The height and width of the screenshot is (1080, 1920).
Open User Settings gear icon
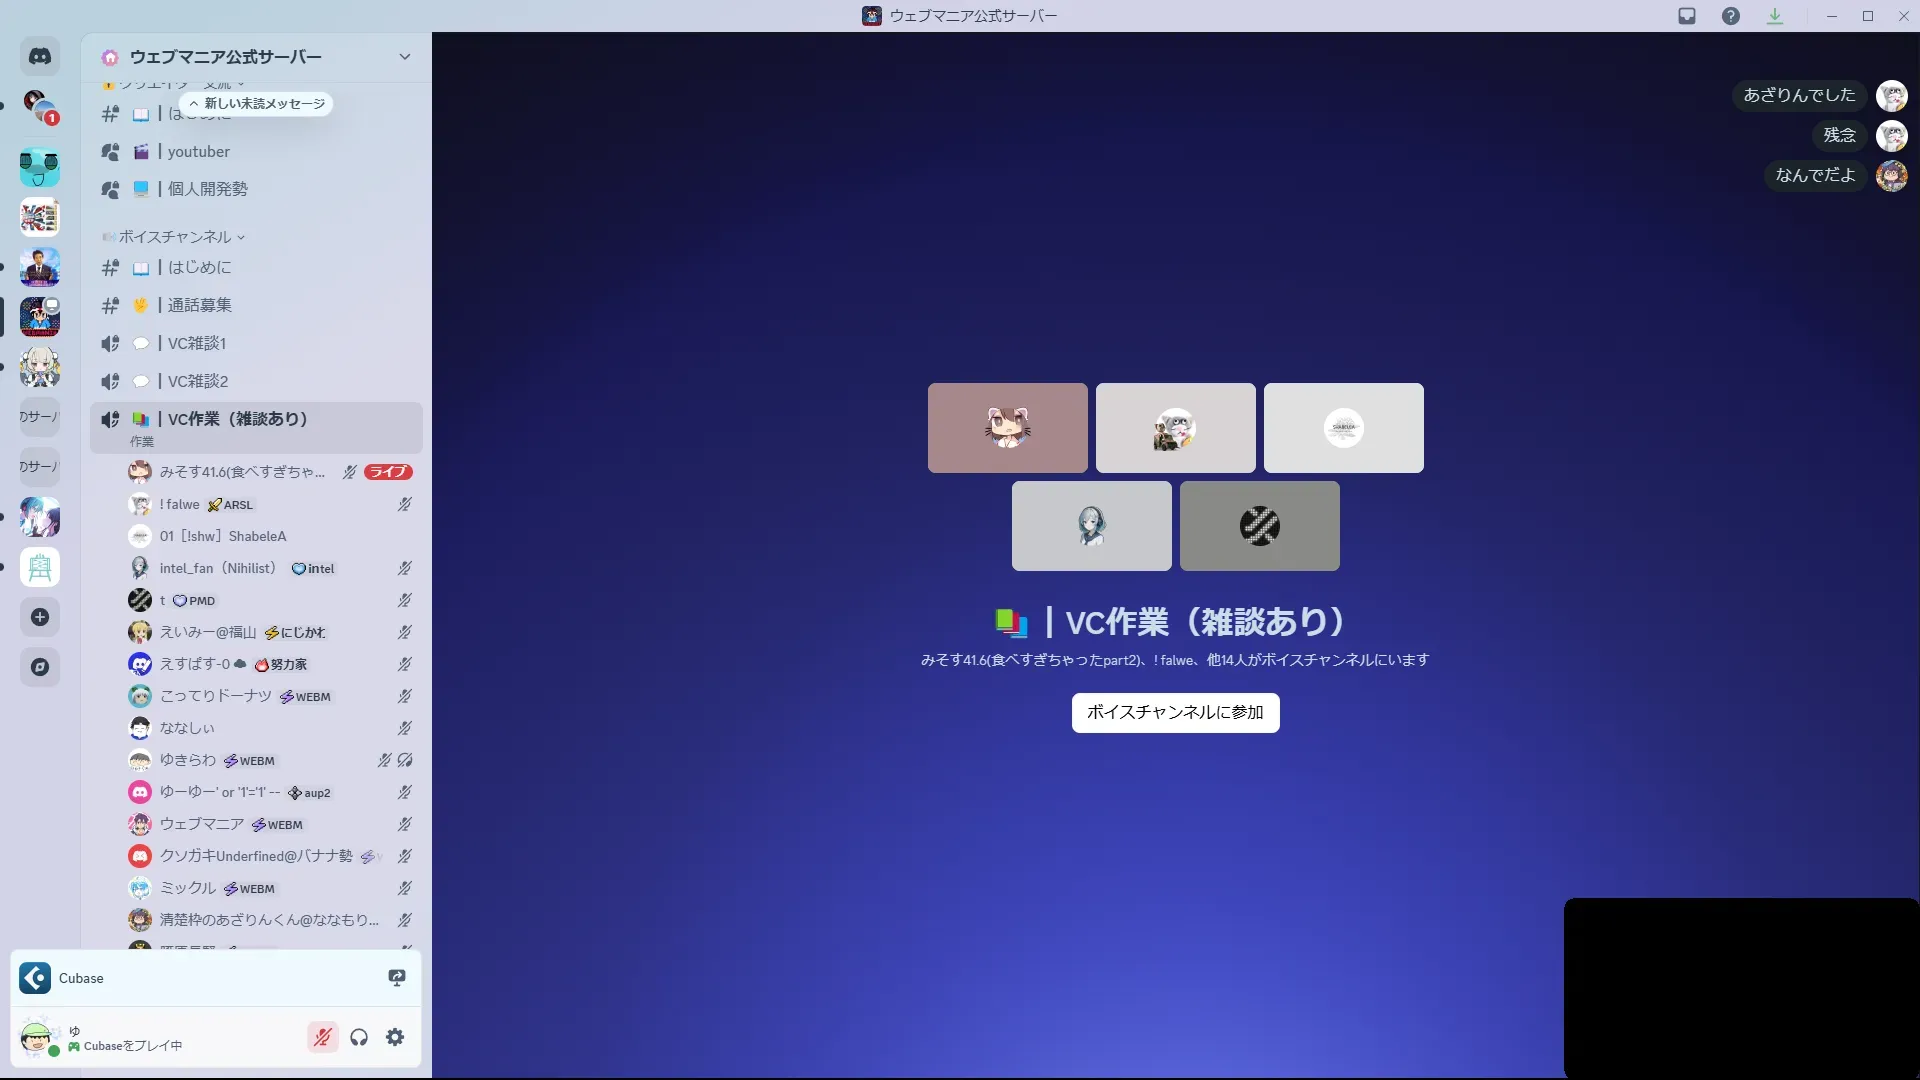[x=396, y=1037]
